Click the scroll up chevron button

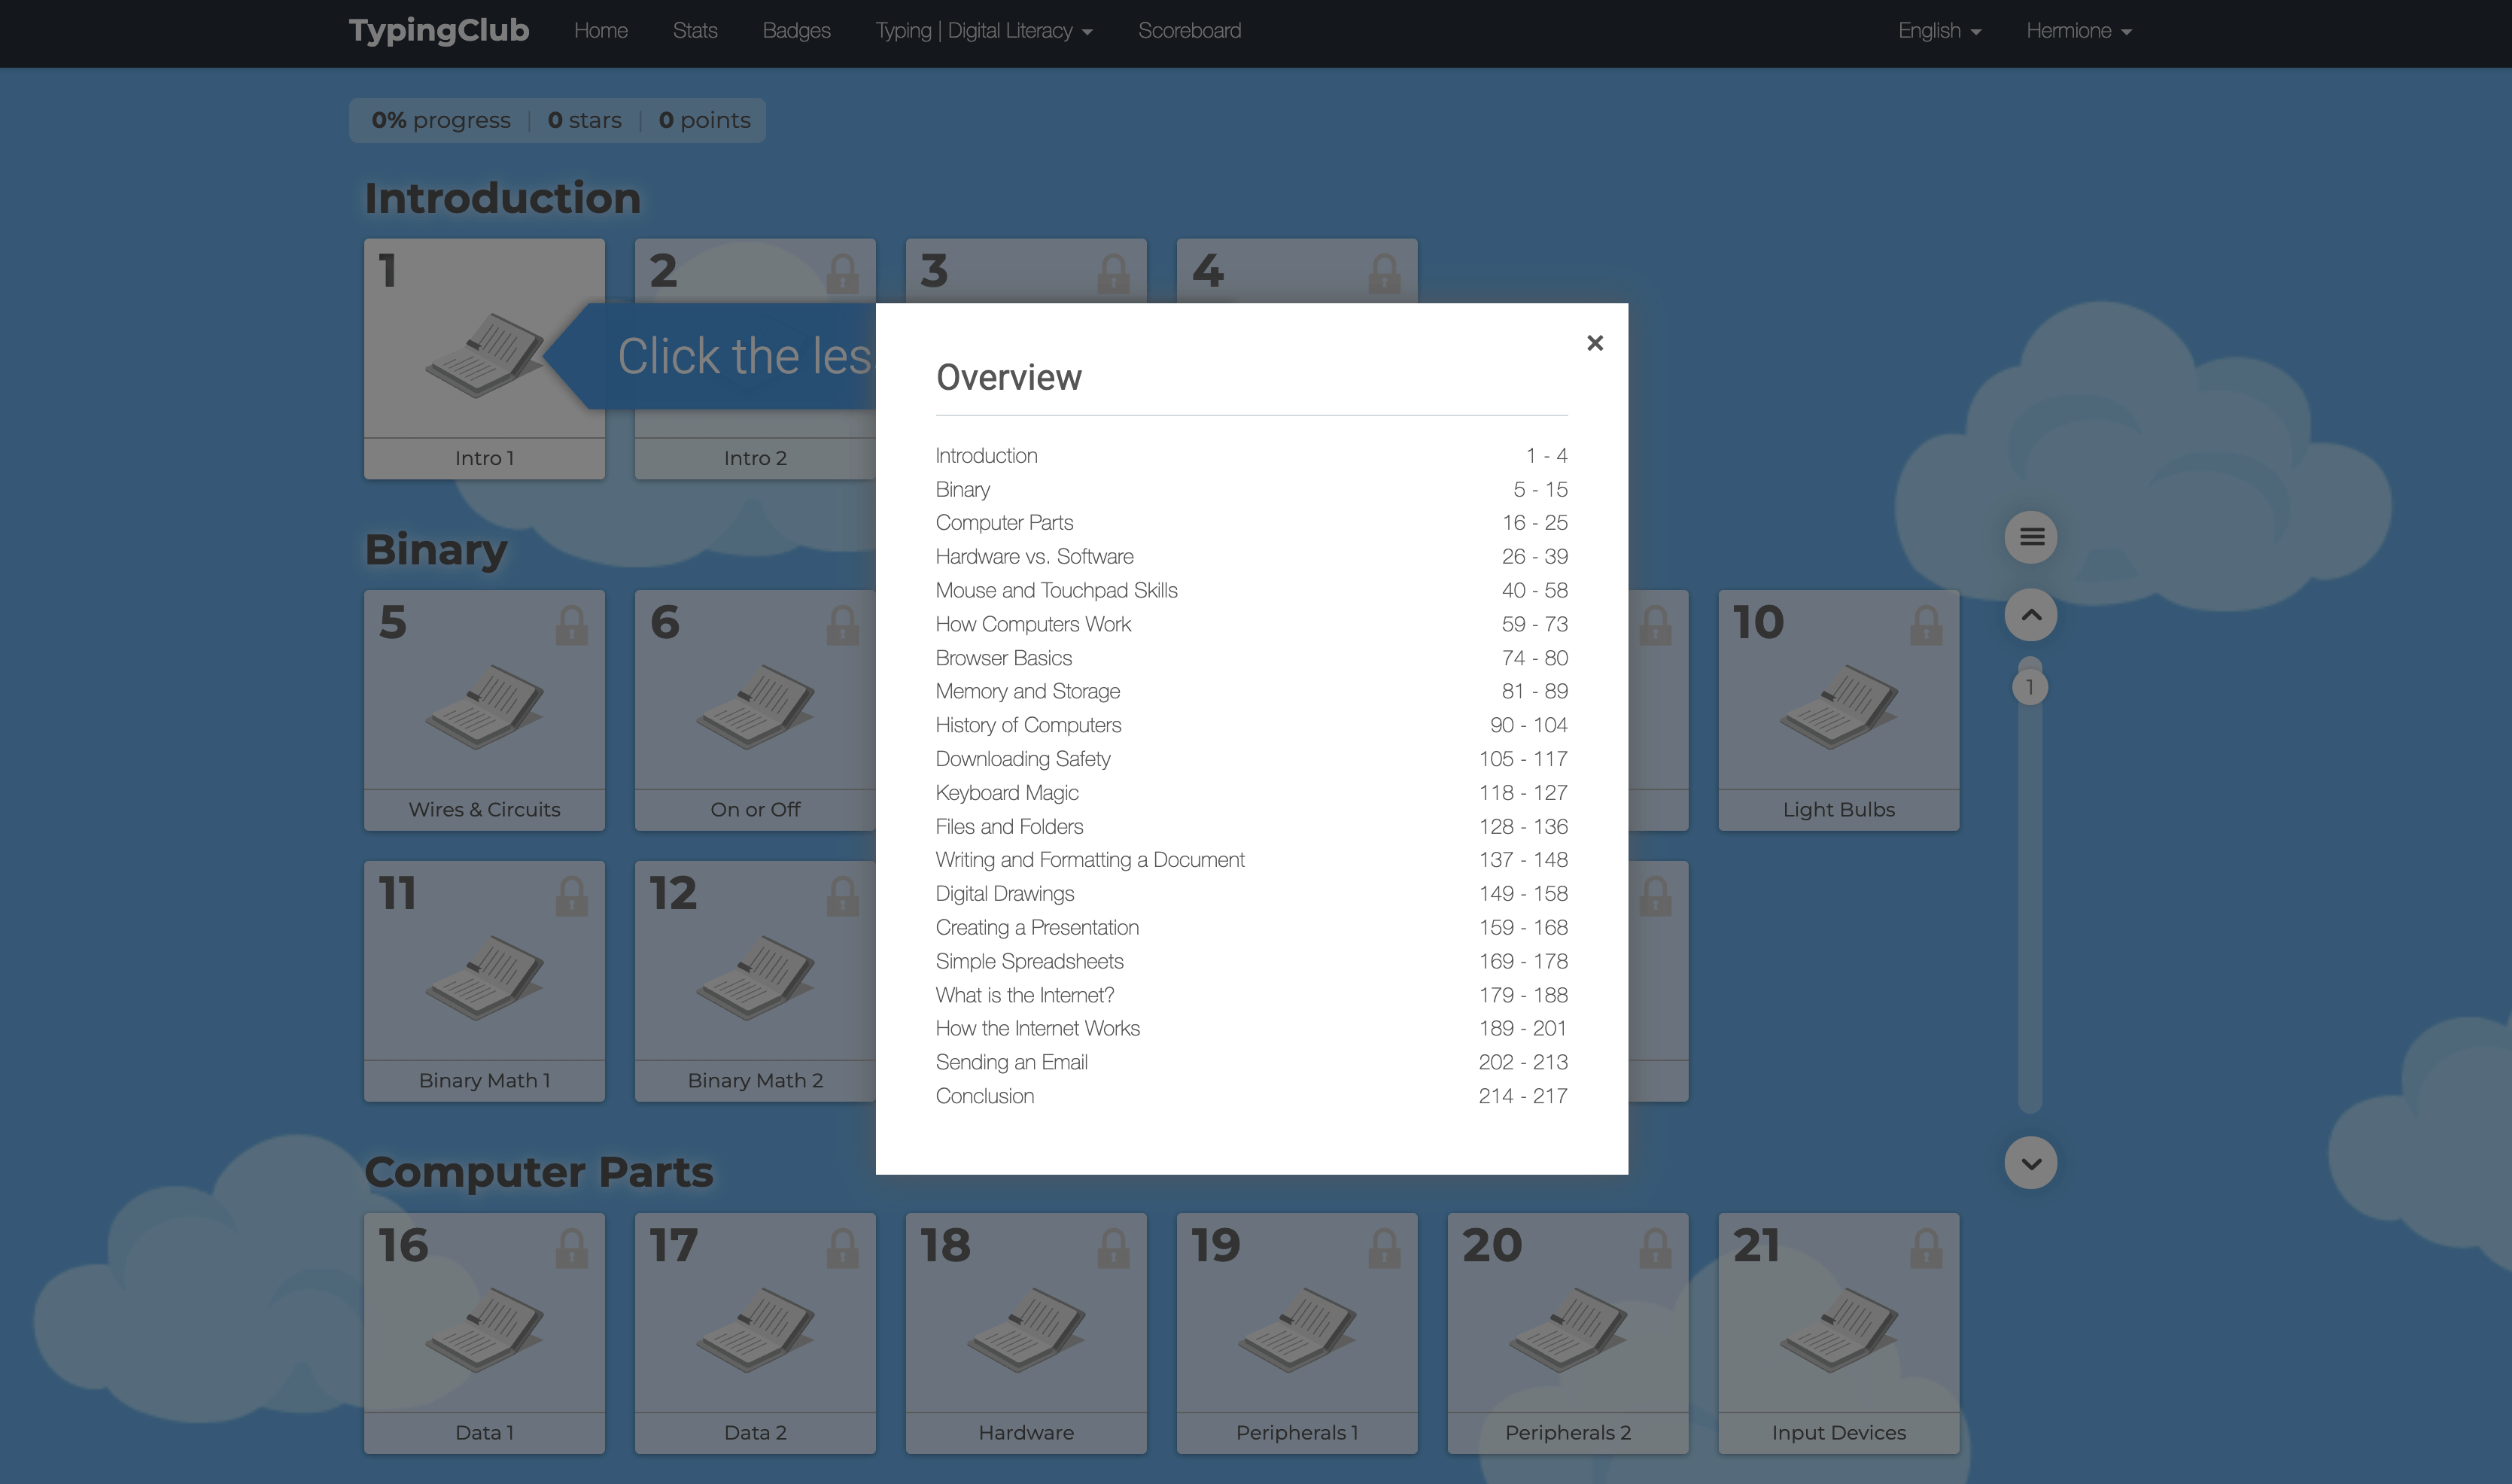[x=2030, y=615]
